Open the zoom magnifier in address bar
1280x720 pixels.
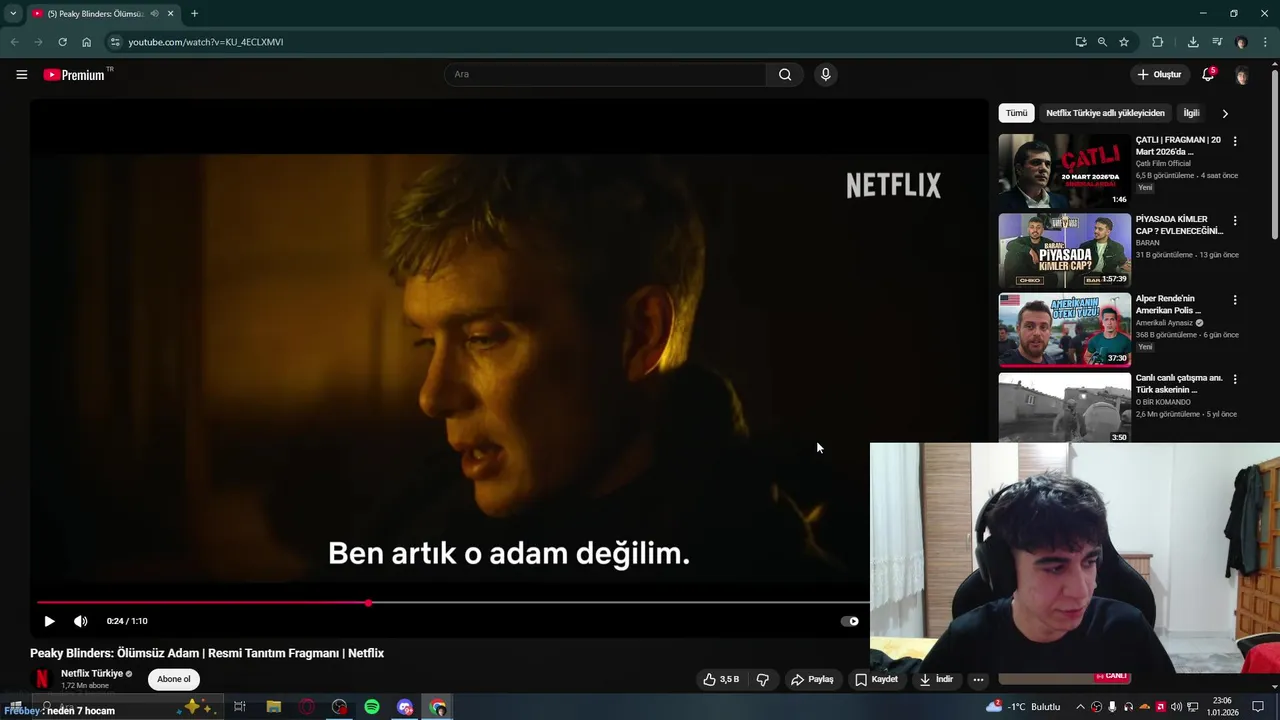point(1102,42)
